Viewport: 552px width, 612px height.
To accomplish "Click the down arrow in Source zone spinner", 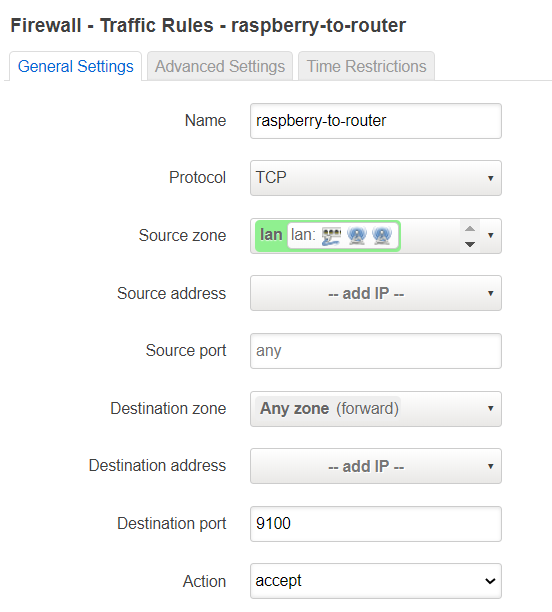I will pyautogui.click(x=470, y=244).
